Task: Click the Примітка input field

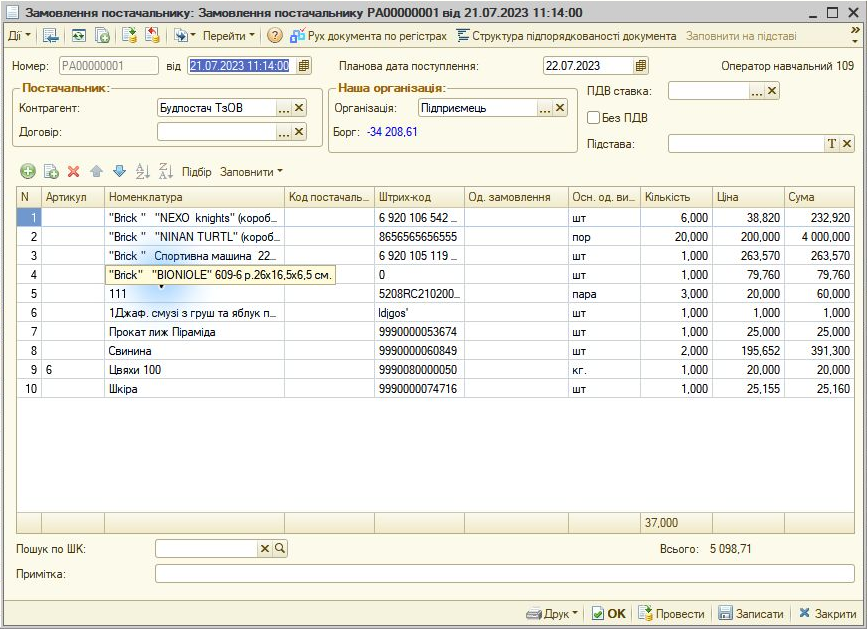Action: pyautogui.click(x=505, y=574)
